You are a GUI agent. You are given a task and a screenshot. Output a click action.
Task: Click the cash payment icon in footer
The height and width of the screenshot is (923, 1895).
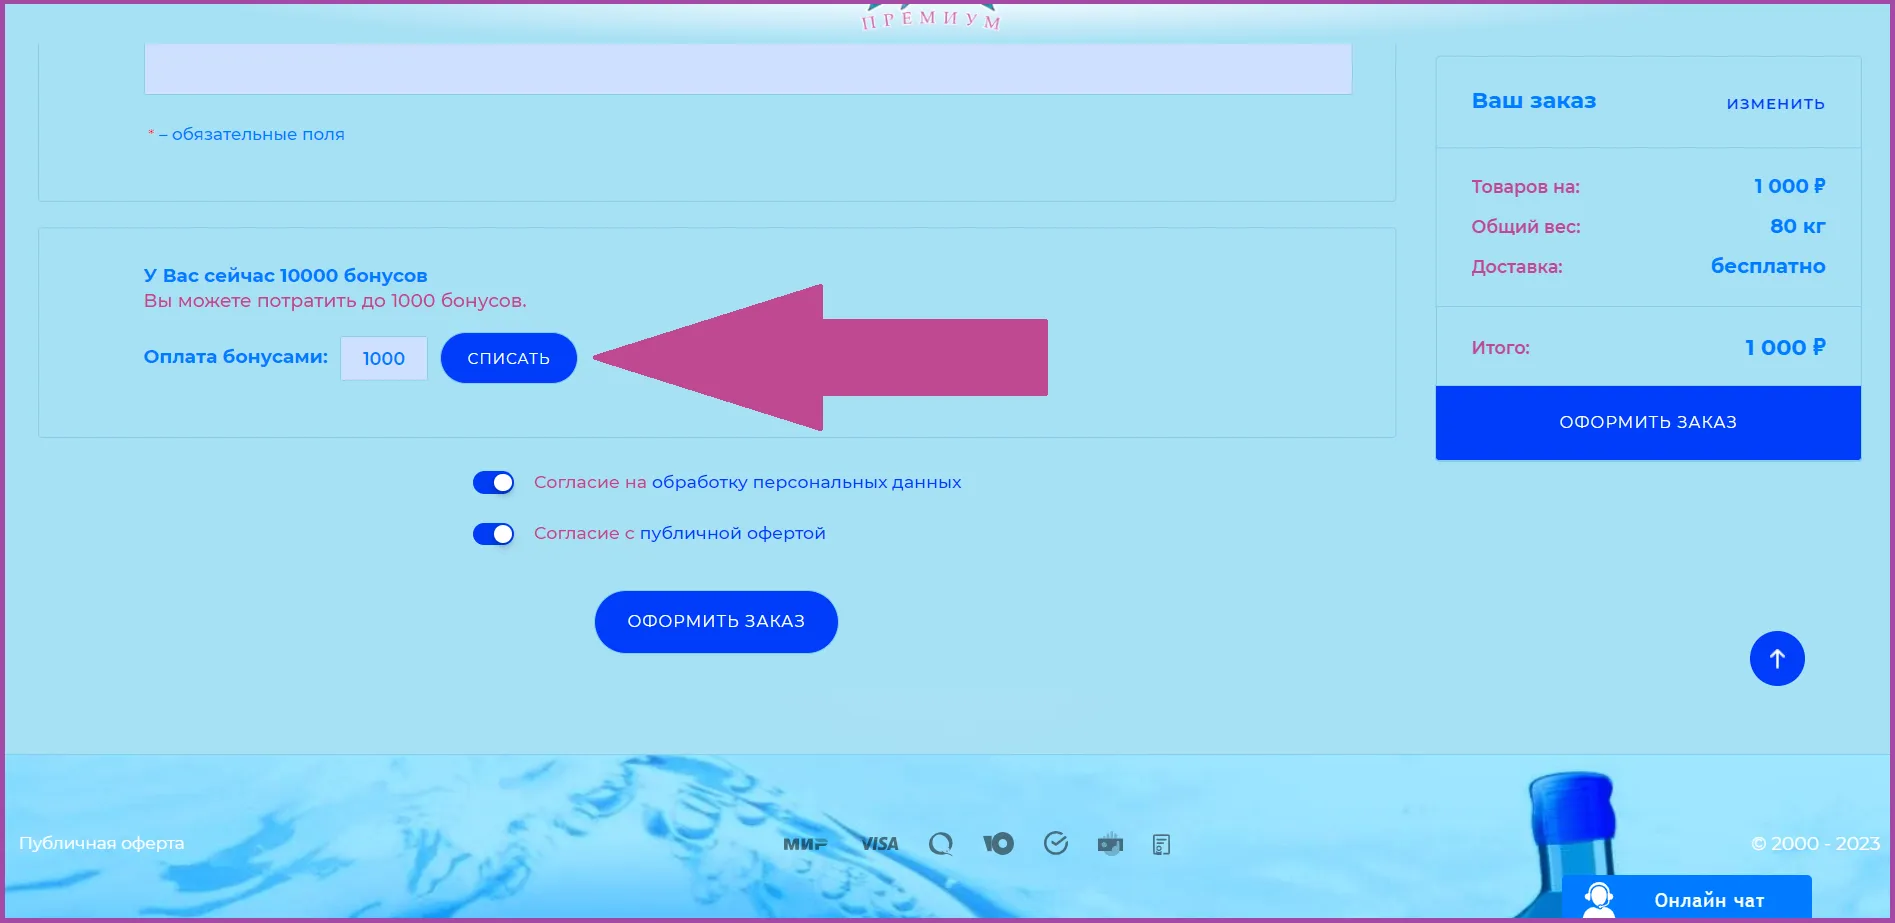(1110, 844)
